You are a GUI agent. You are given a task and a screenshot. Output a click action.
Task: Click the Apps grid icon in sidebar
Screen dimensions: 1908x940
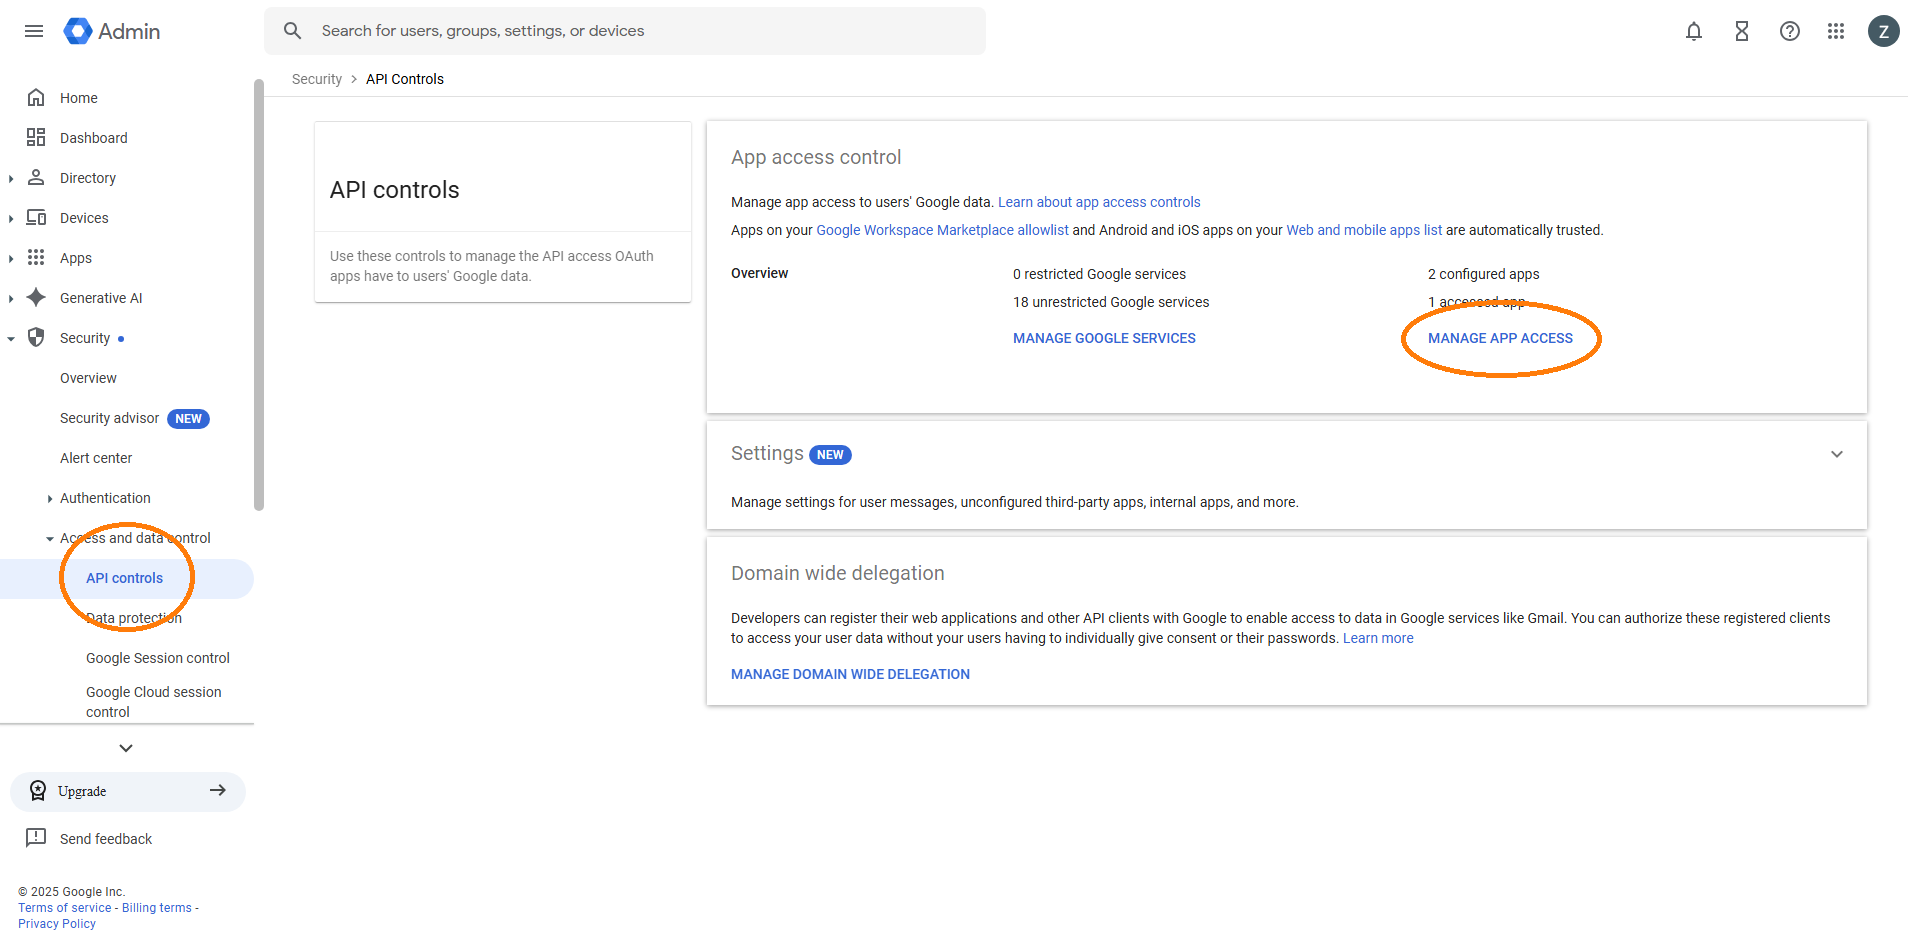click(x=36, y=257)
